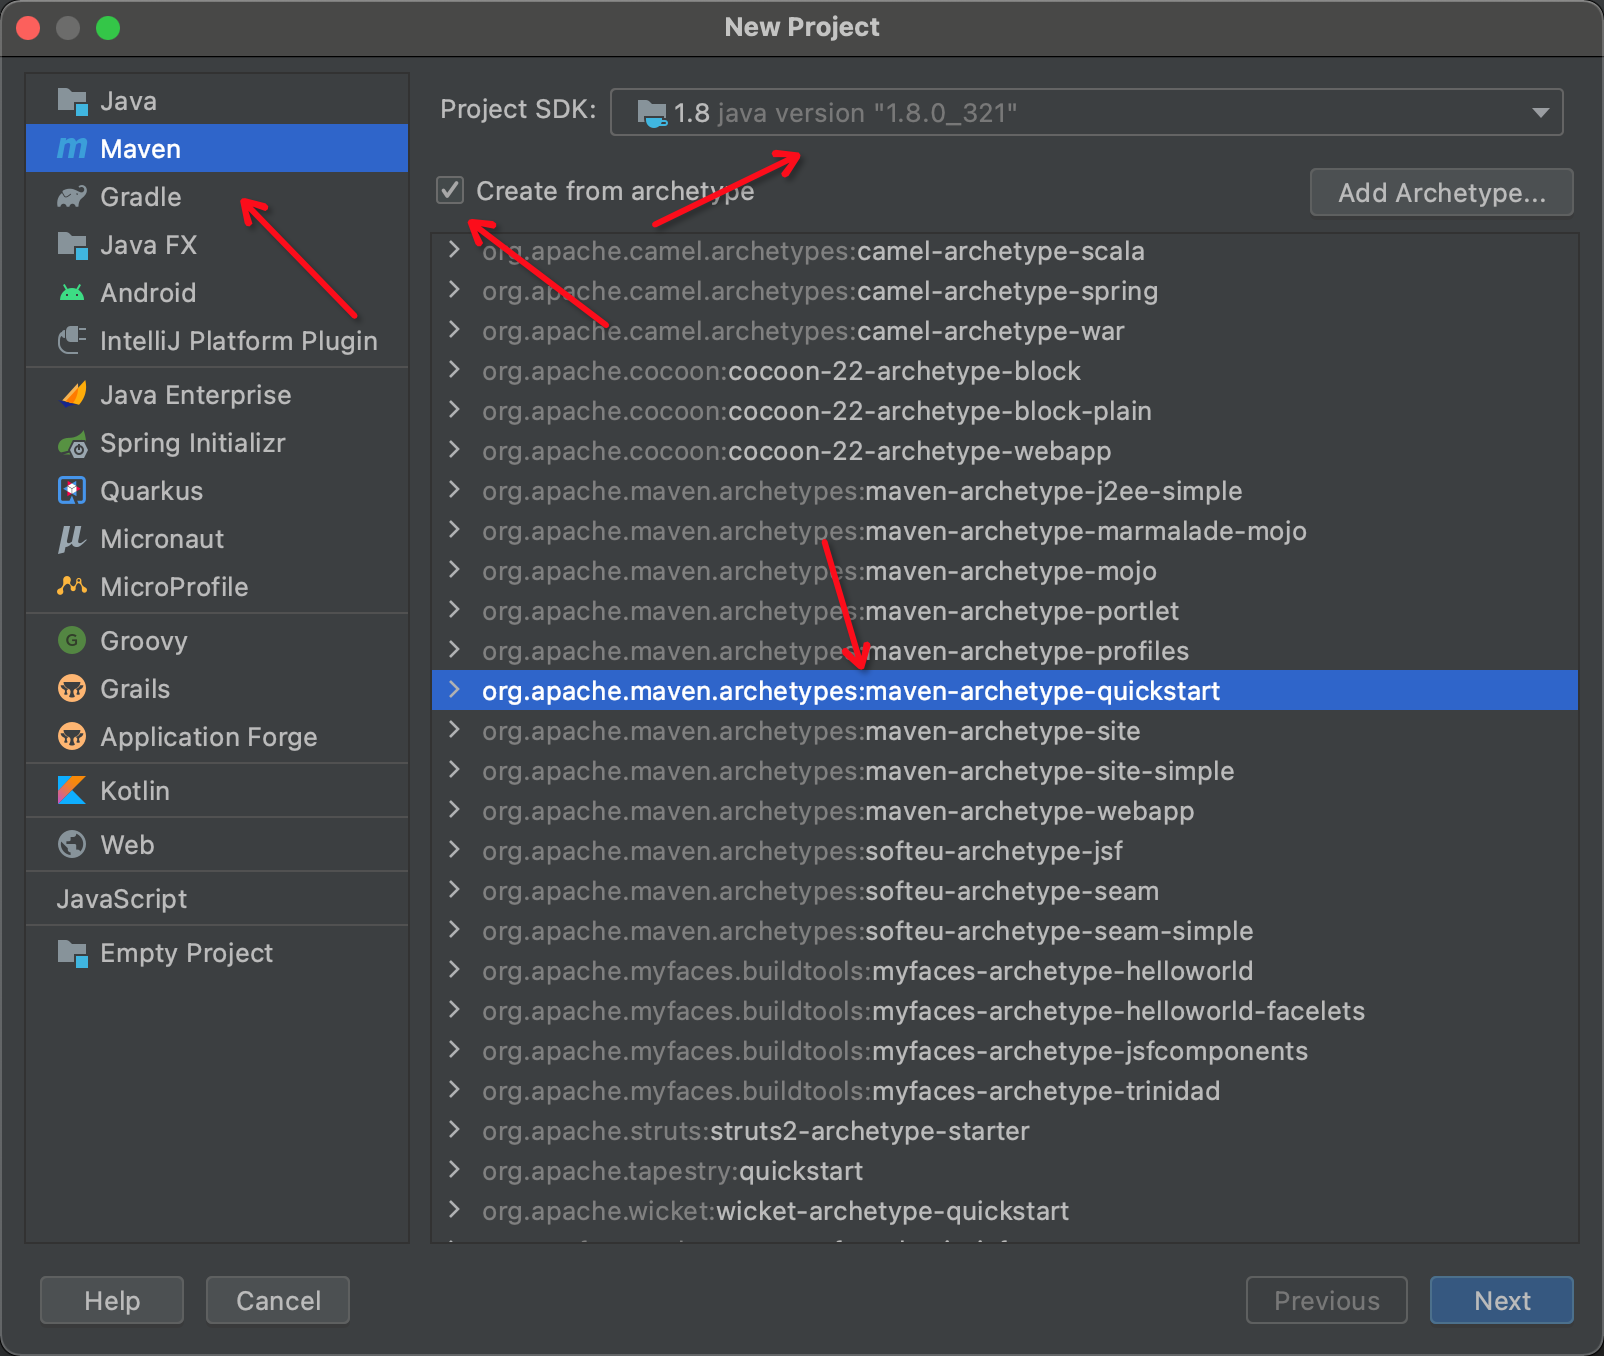This screenshot has width=1604, height=1356.
Task: Expand camel-archetype-scala row
Action: (454, 250)
